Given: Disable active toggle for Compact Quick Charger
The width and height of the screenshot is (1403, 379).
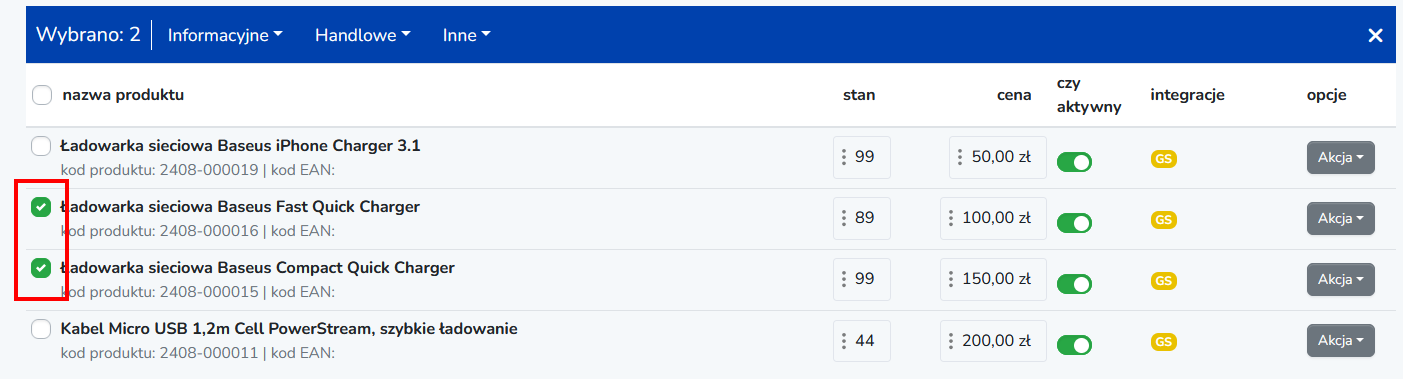Looking at the screenshot, I should click(x=1075, y=284).
